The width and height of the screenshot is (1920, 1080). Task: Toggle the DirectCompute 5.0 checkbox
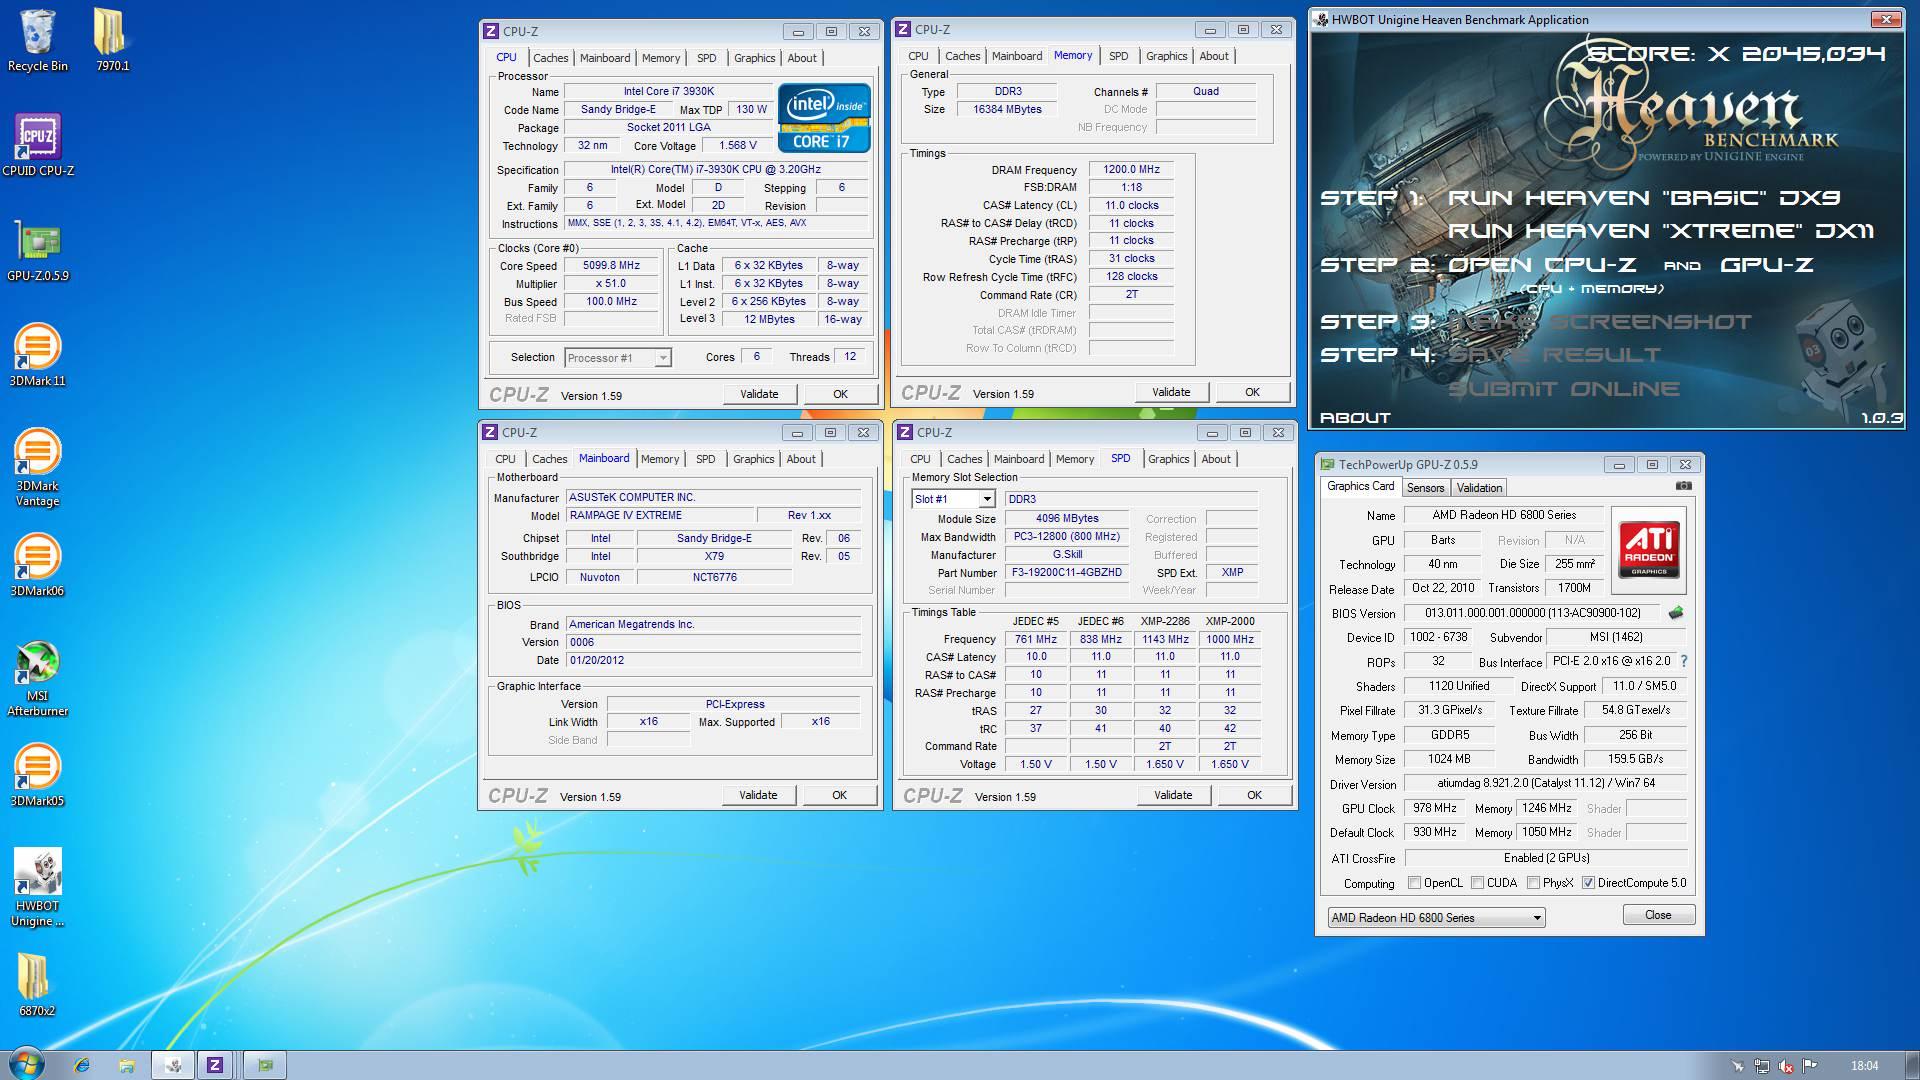1588,883
